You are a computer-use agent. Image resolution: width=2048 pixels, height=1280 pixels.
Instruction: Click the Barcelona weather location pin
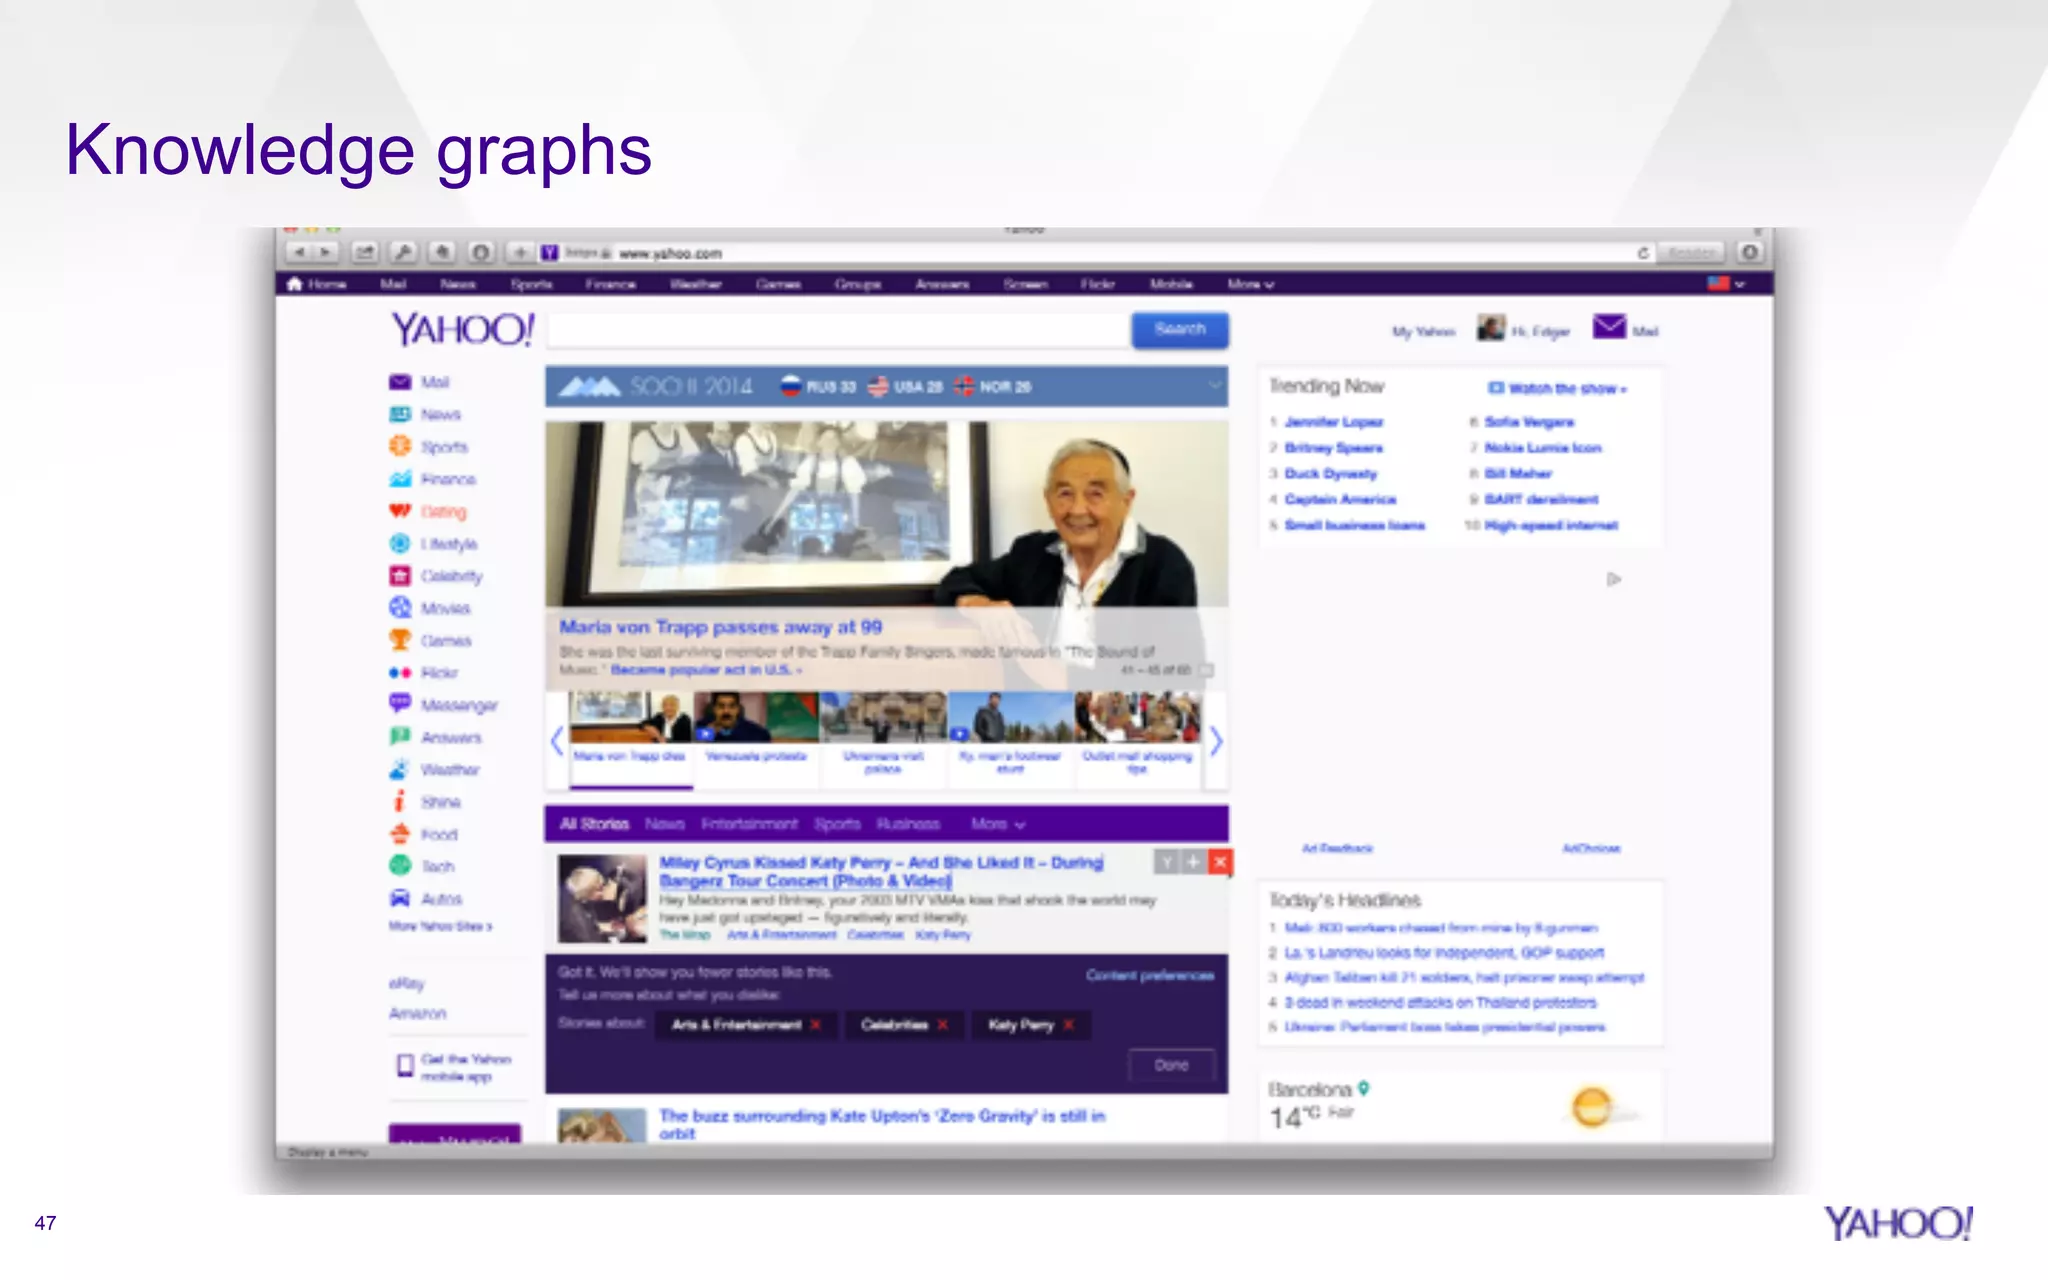(x=1363, y=1088)
